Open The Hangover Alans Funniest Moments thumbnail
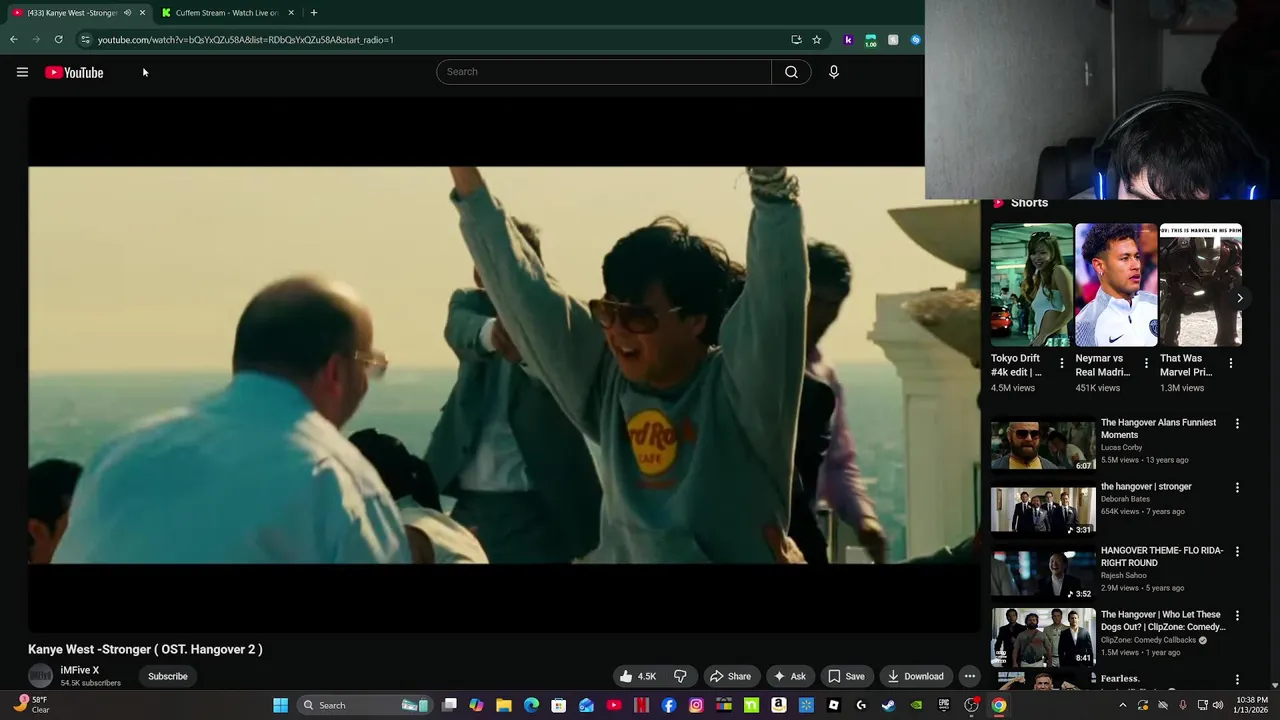Image resolution: width=1280 pixels, height=720 pixels. 1043,445
